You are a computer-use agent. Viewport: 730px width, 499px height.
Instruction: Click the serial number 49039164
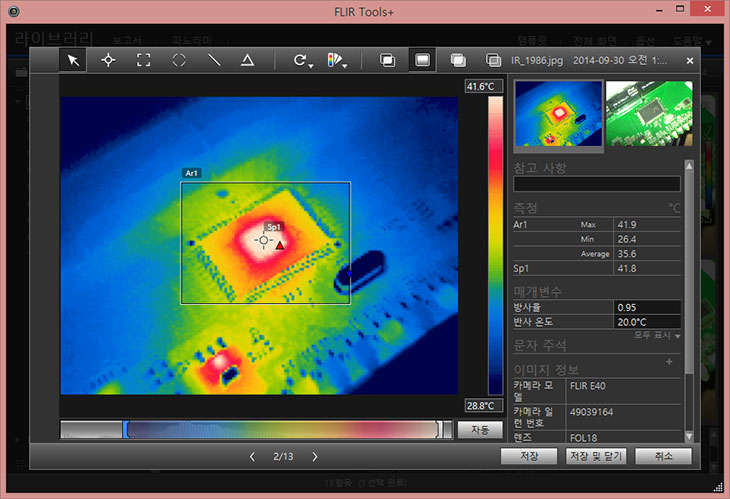click(591, 412)
